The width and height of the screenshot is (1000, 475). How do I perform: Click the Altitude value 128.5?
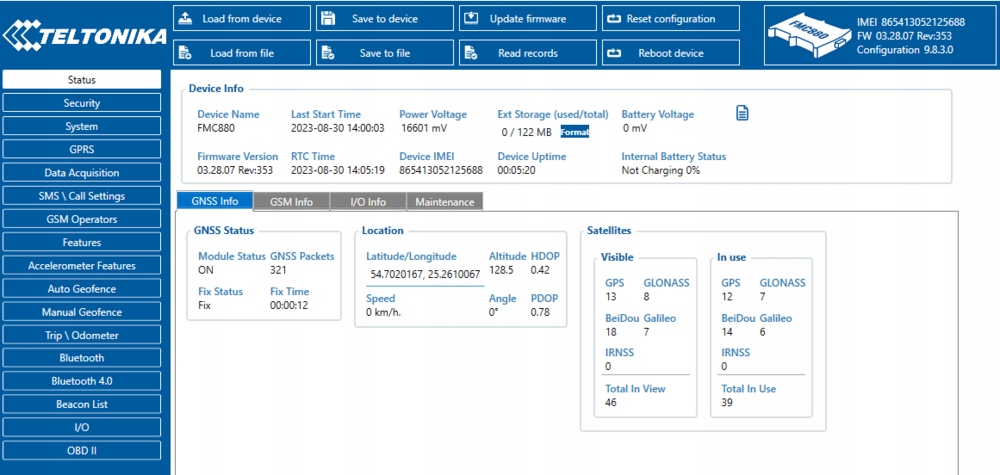click(501, 270)
